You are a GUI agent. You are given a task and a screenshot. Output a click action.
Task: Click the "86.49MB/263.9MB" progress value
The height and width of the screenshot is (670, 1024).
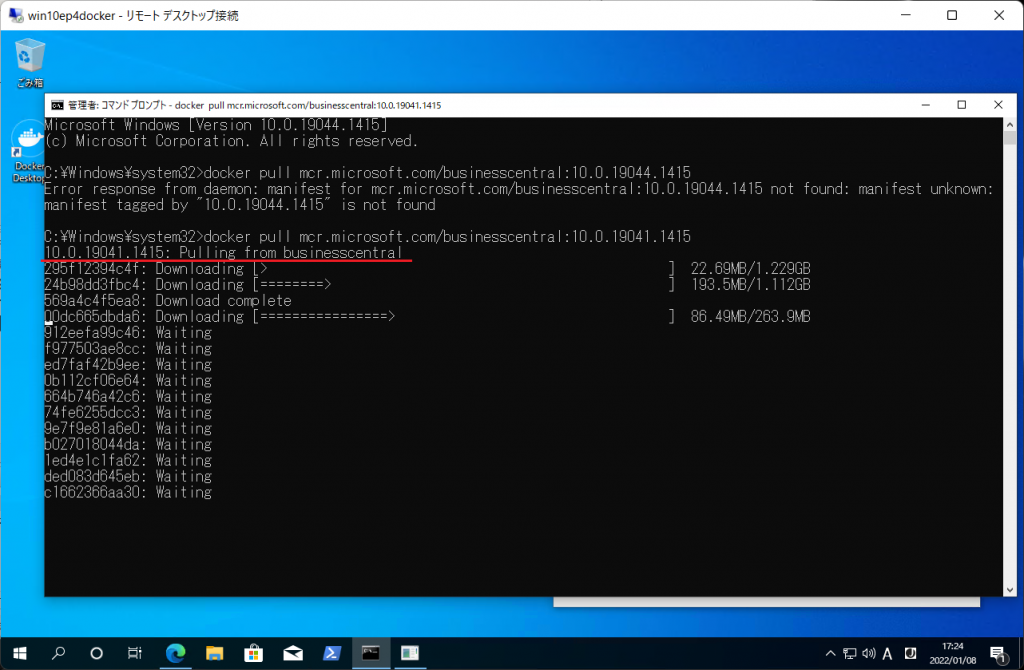click(750, 317)
